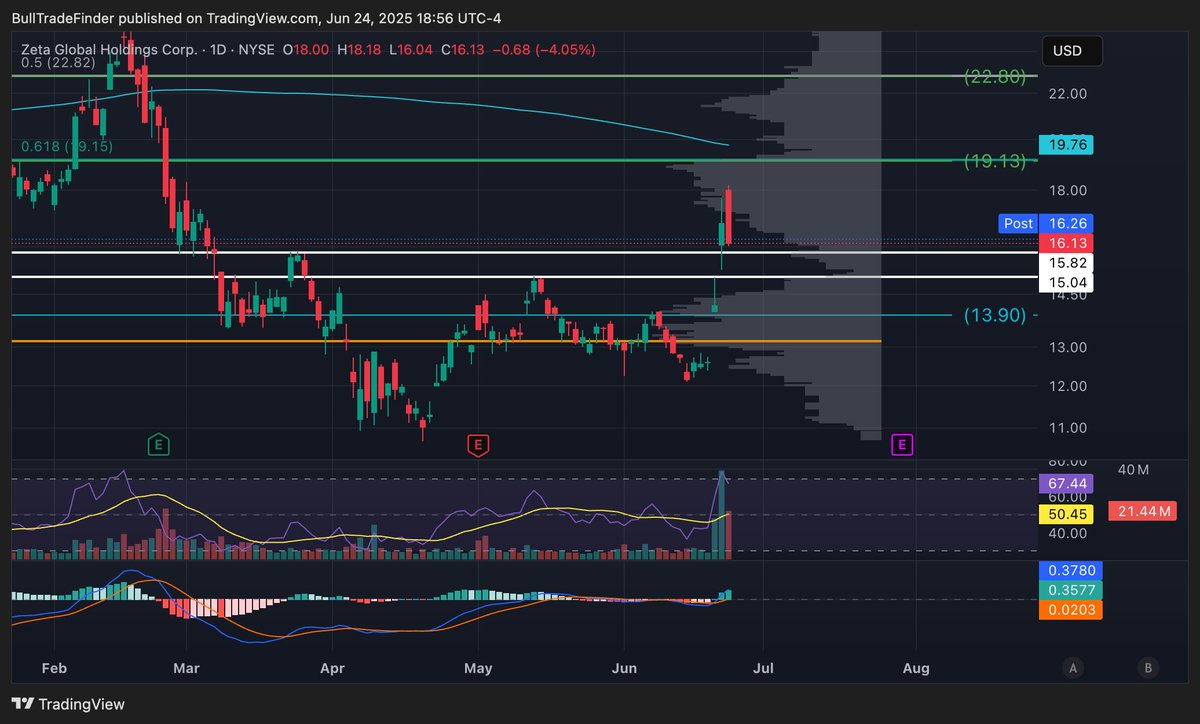Click the Post 16.26 price label

(x=1045, y=223)
